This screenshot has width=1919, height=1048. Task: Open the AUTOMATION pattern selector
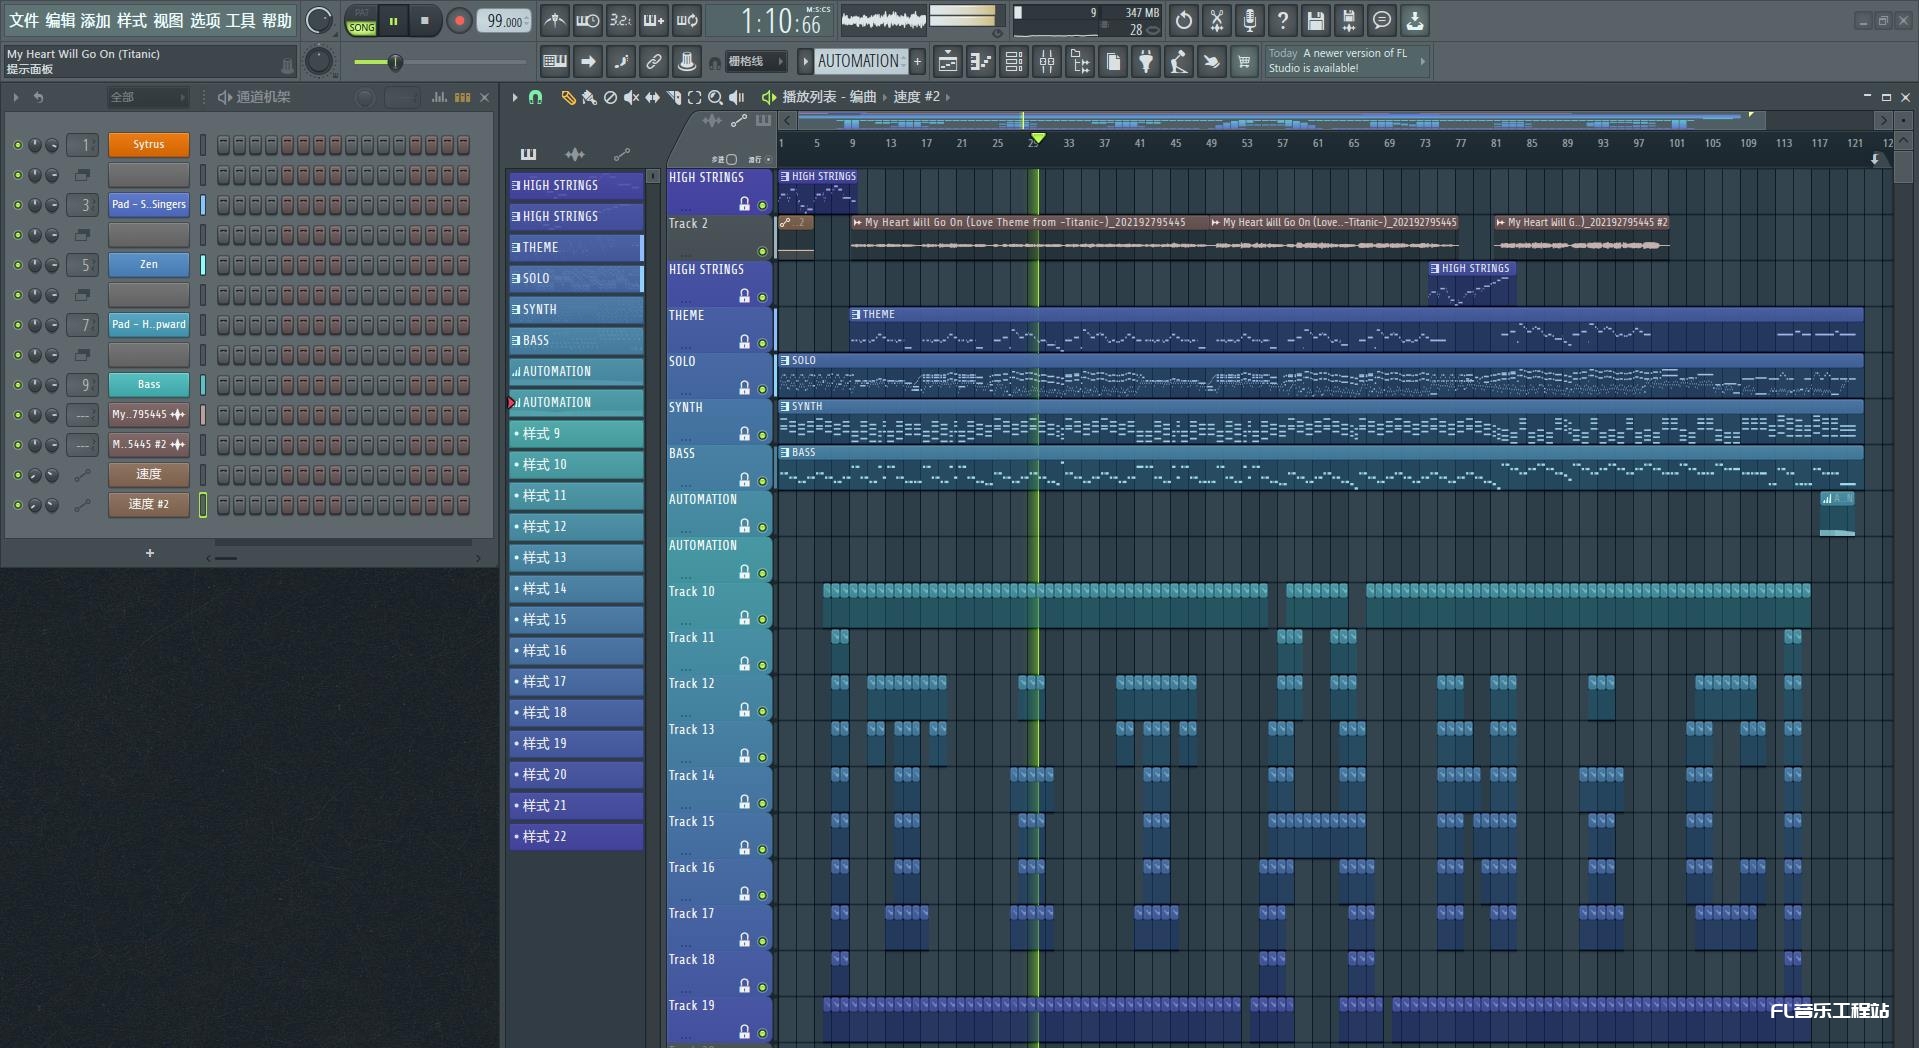860,61
